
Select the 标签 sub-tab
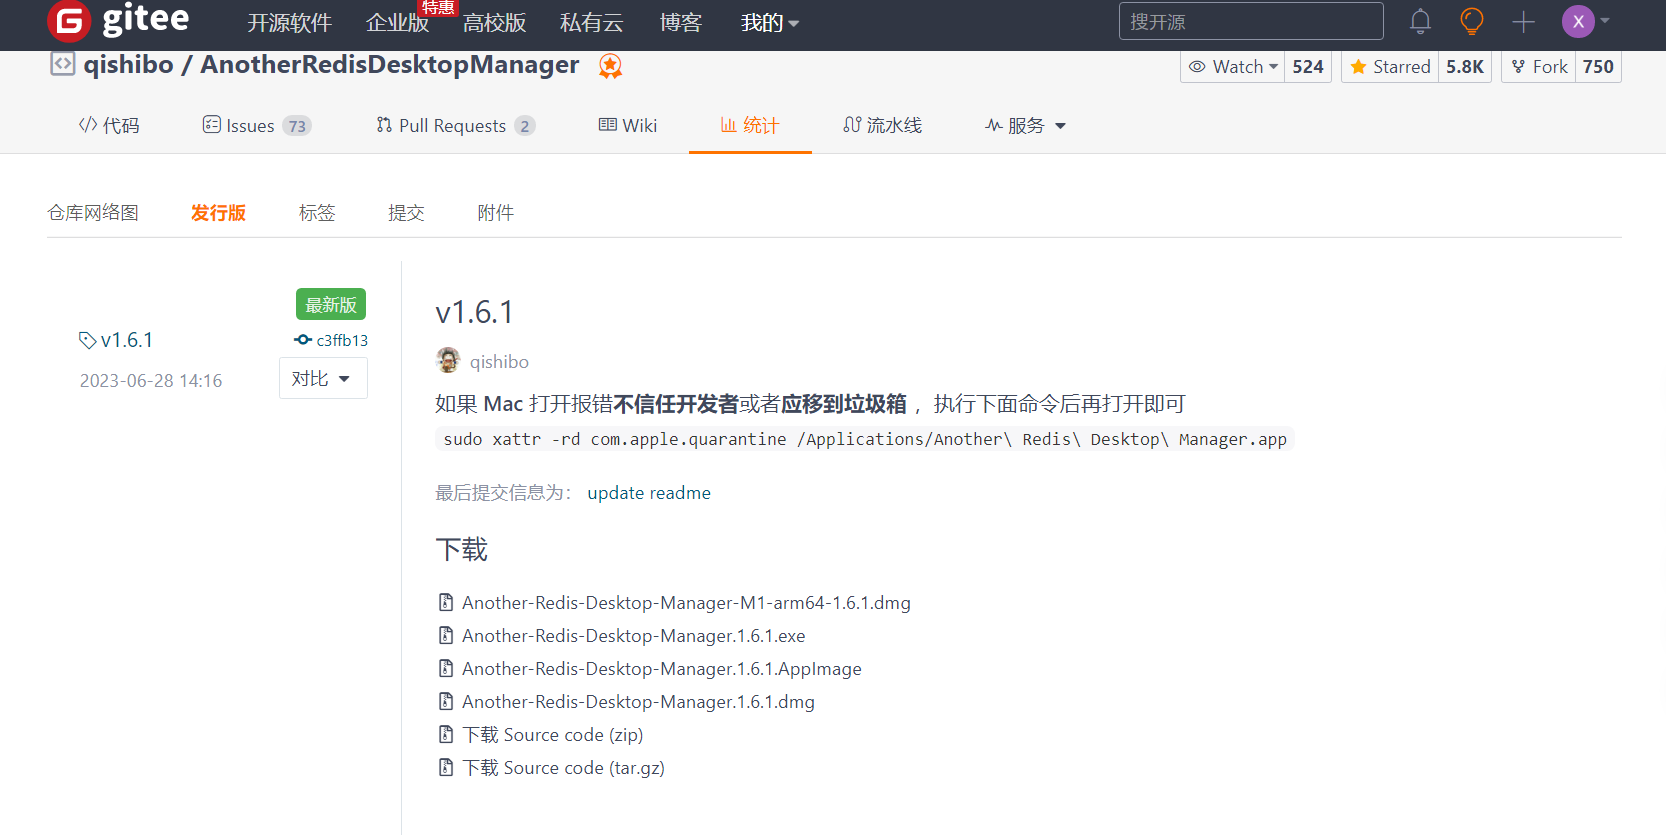[x=317, y=213]
